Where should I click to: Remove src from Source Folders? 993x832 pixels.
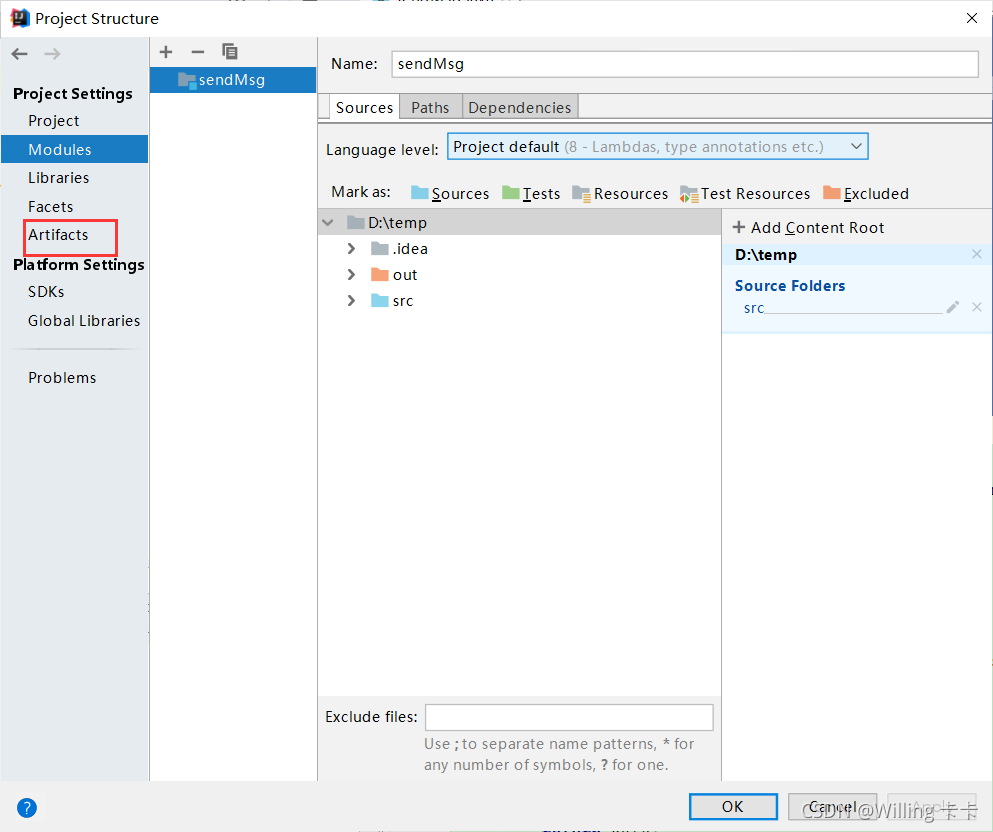coord(977,307)
